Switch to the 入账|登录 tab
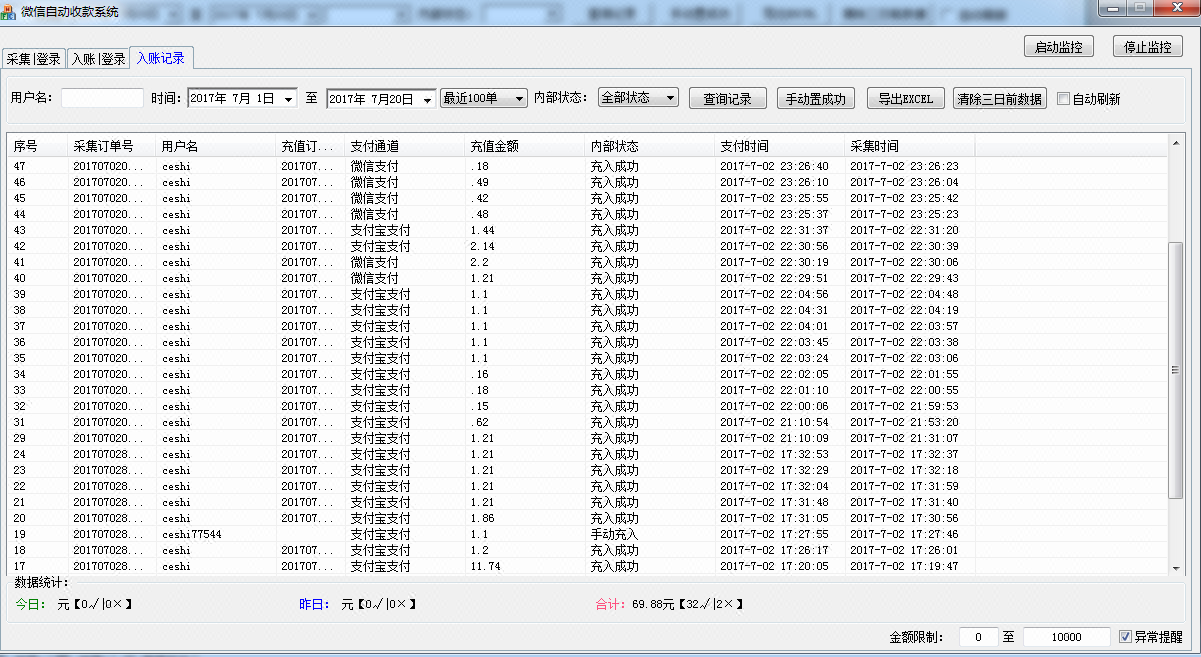This screenshot has width=1201, height=657. 98,59
